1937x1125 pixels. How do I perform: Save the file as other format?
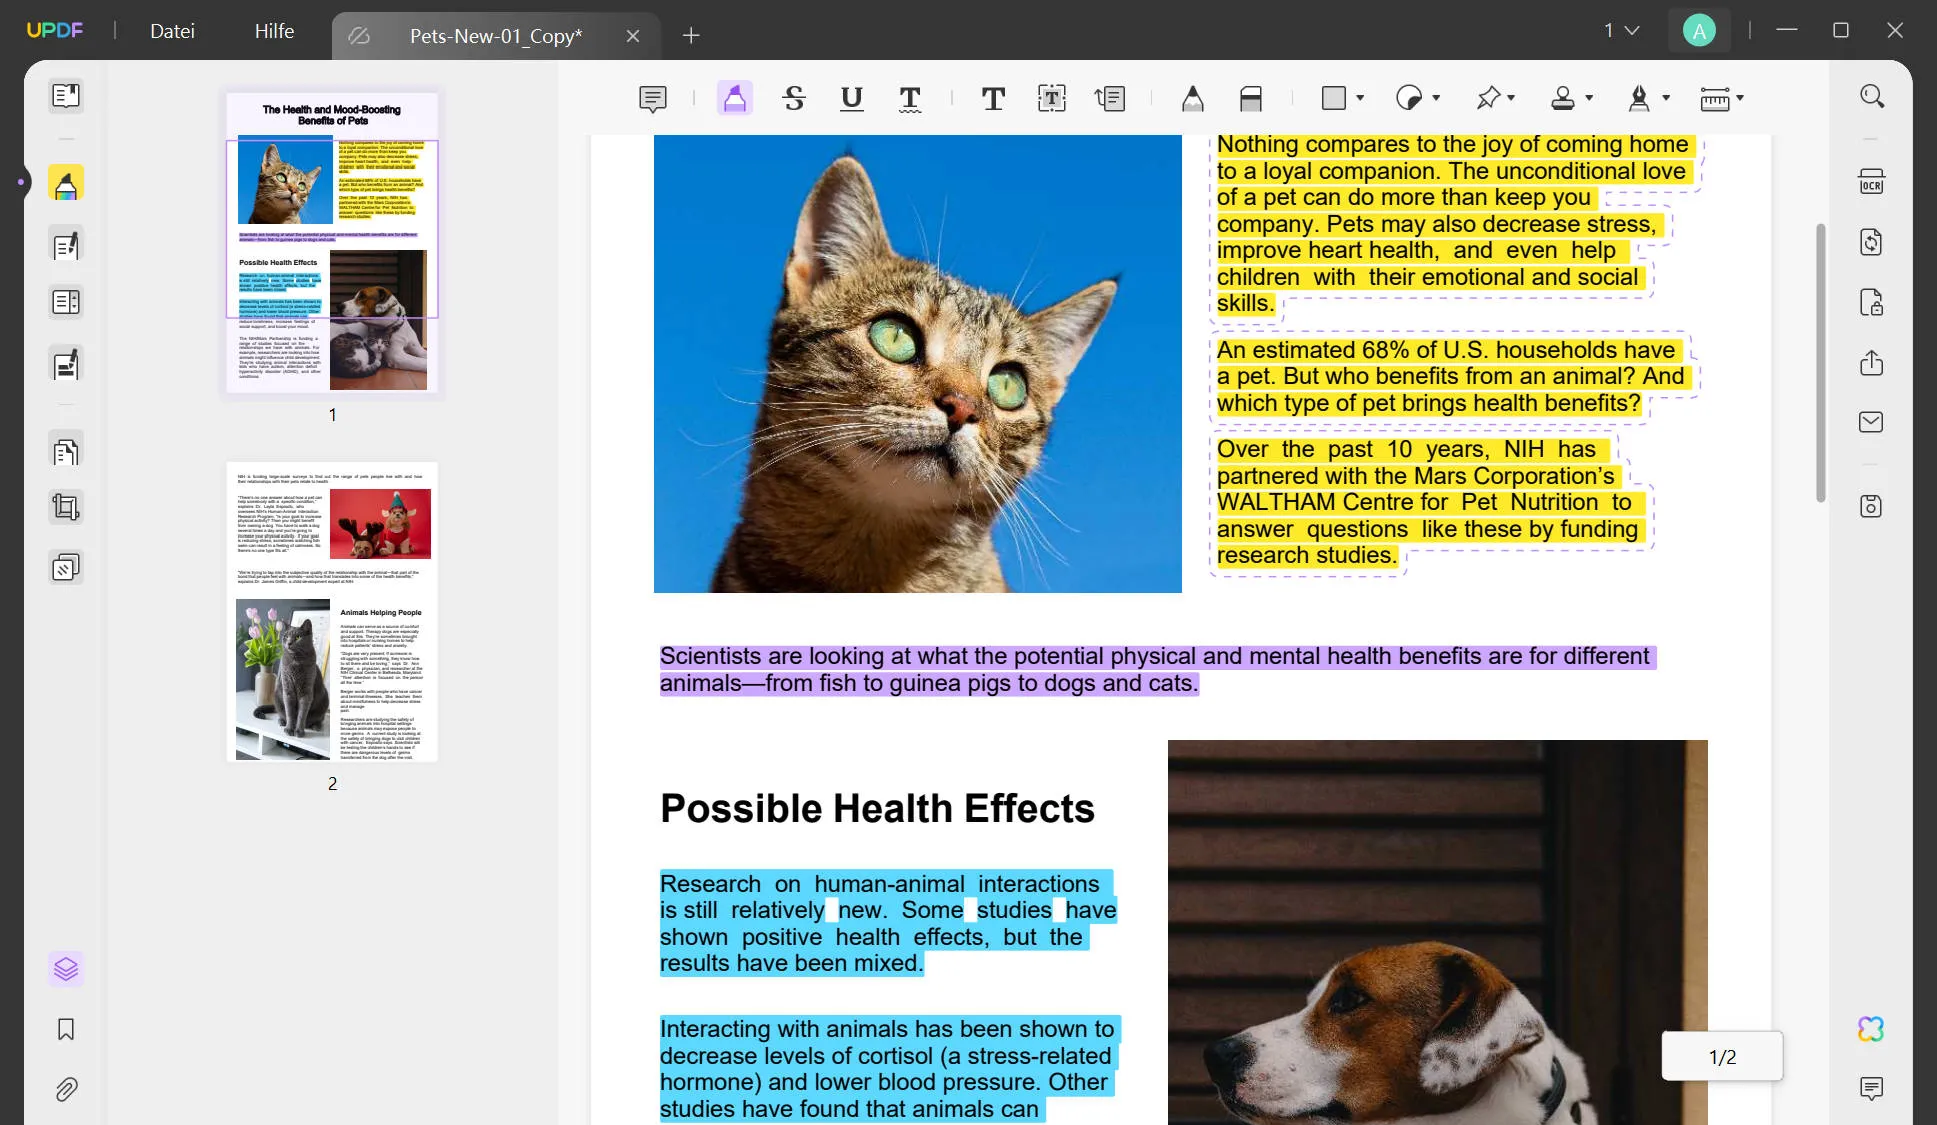[x=1872, y=506]
